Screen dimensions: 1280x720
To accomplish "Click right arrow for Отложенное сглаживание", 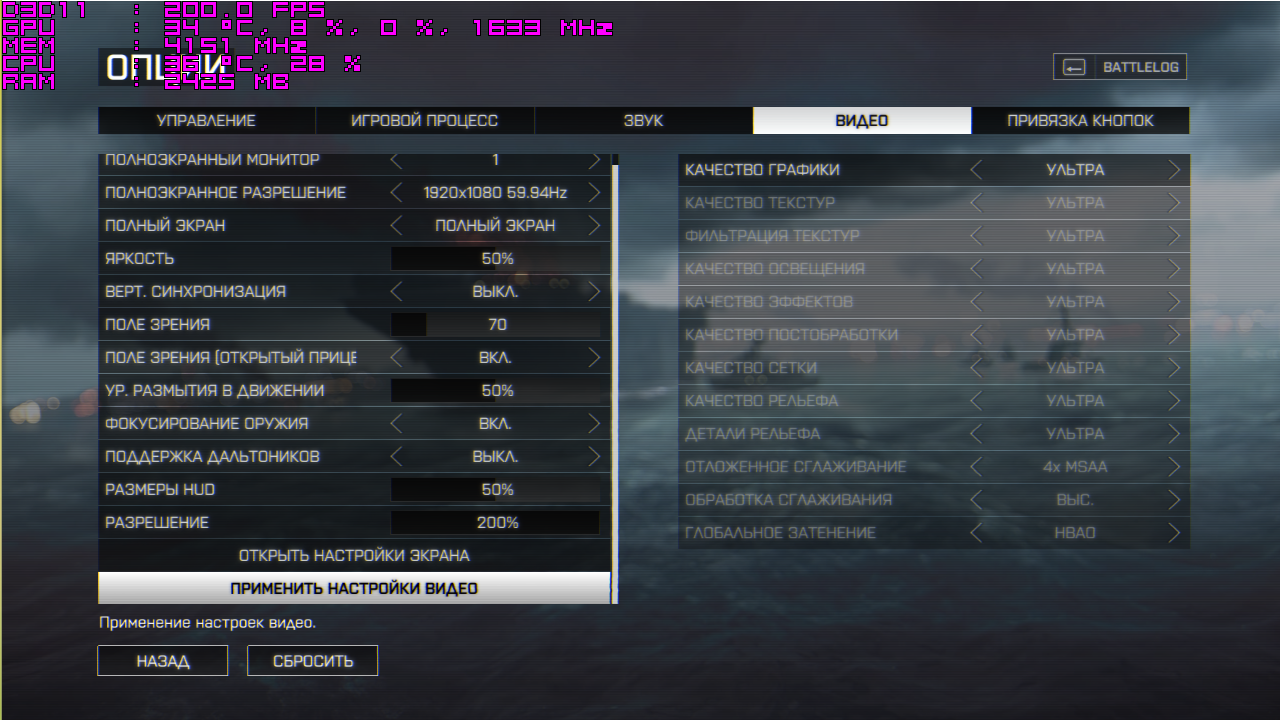I will pos(1174,467).
